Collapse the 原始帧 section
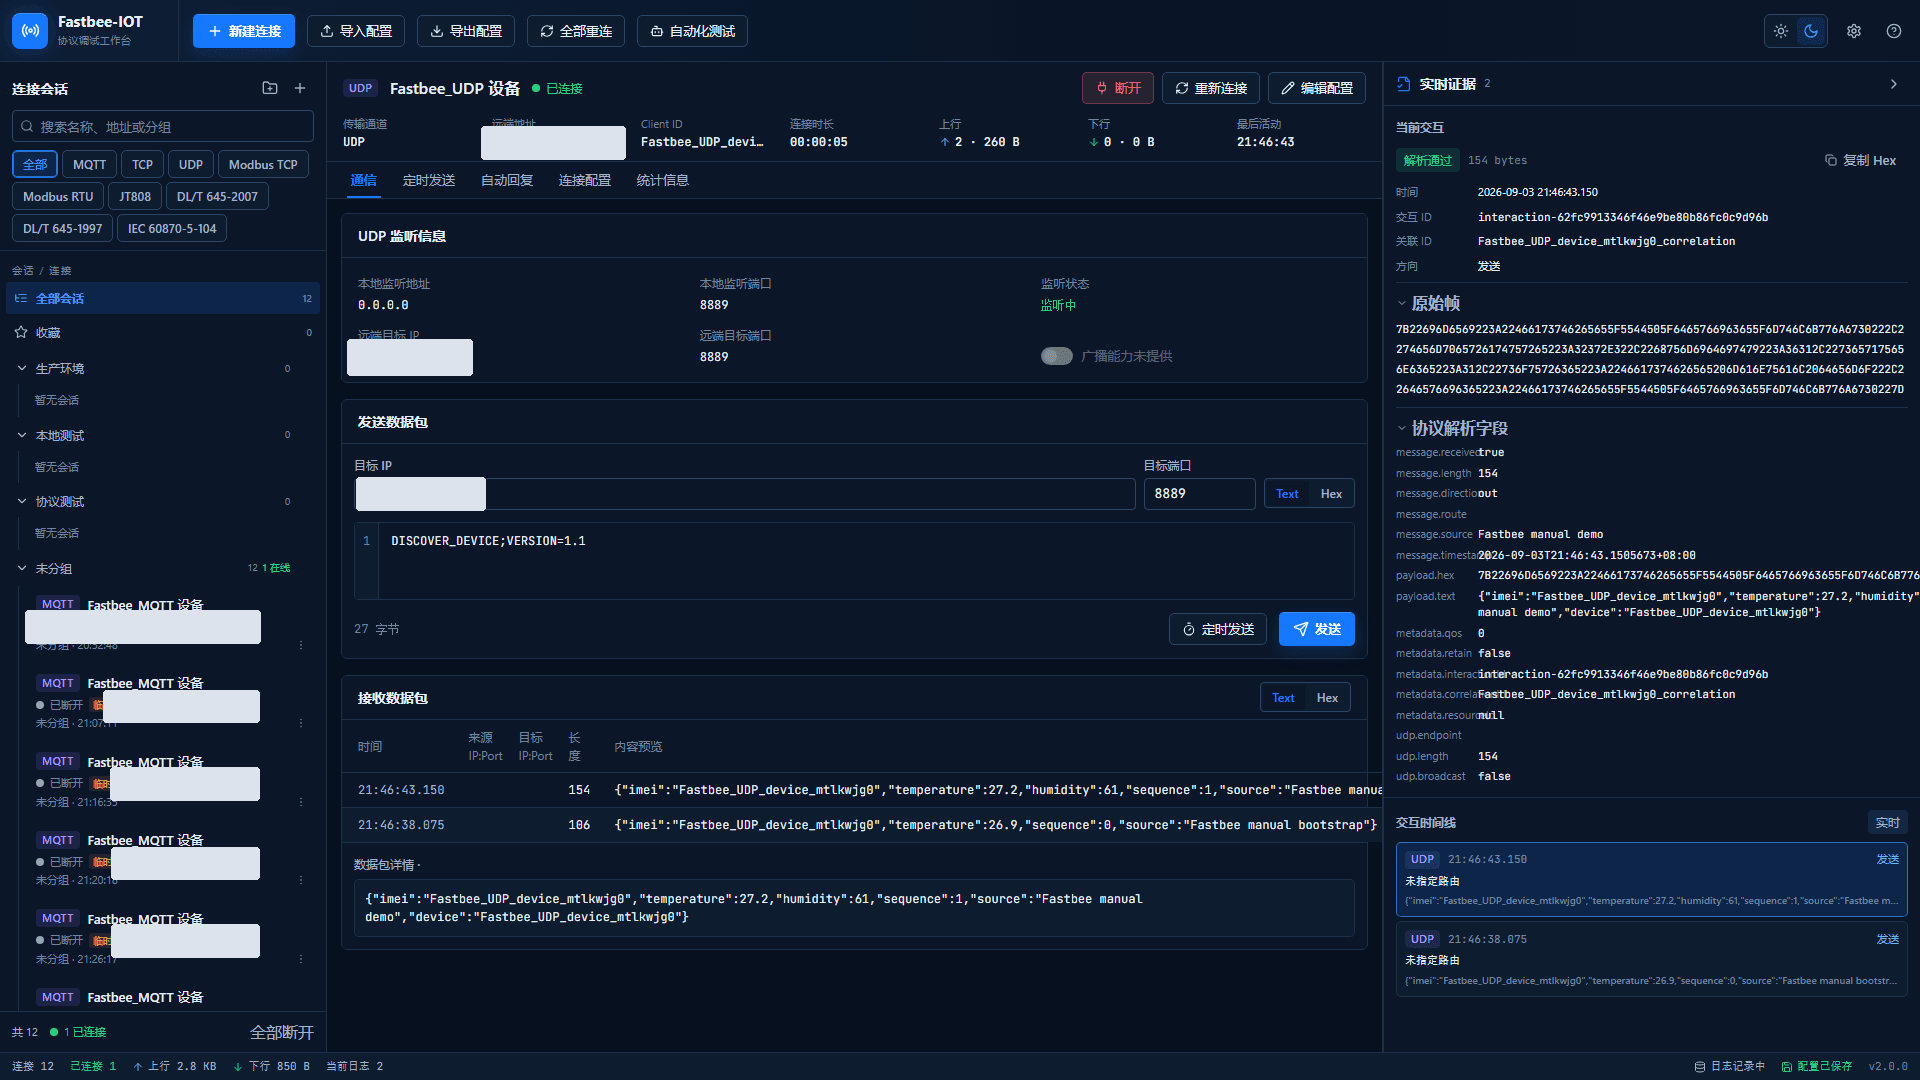This screenshot has width=1920, height=1080. tap(1401, 303)
